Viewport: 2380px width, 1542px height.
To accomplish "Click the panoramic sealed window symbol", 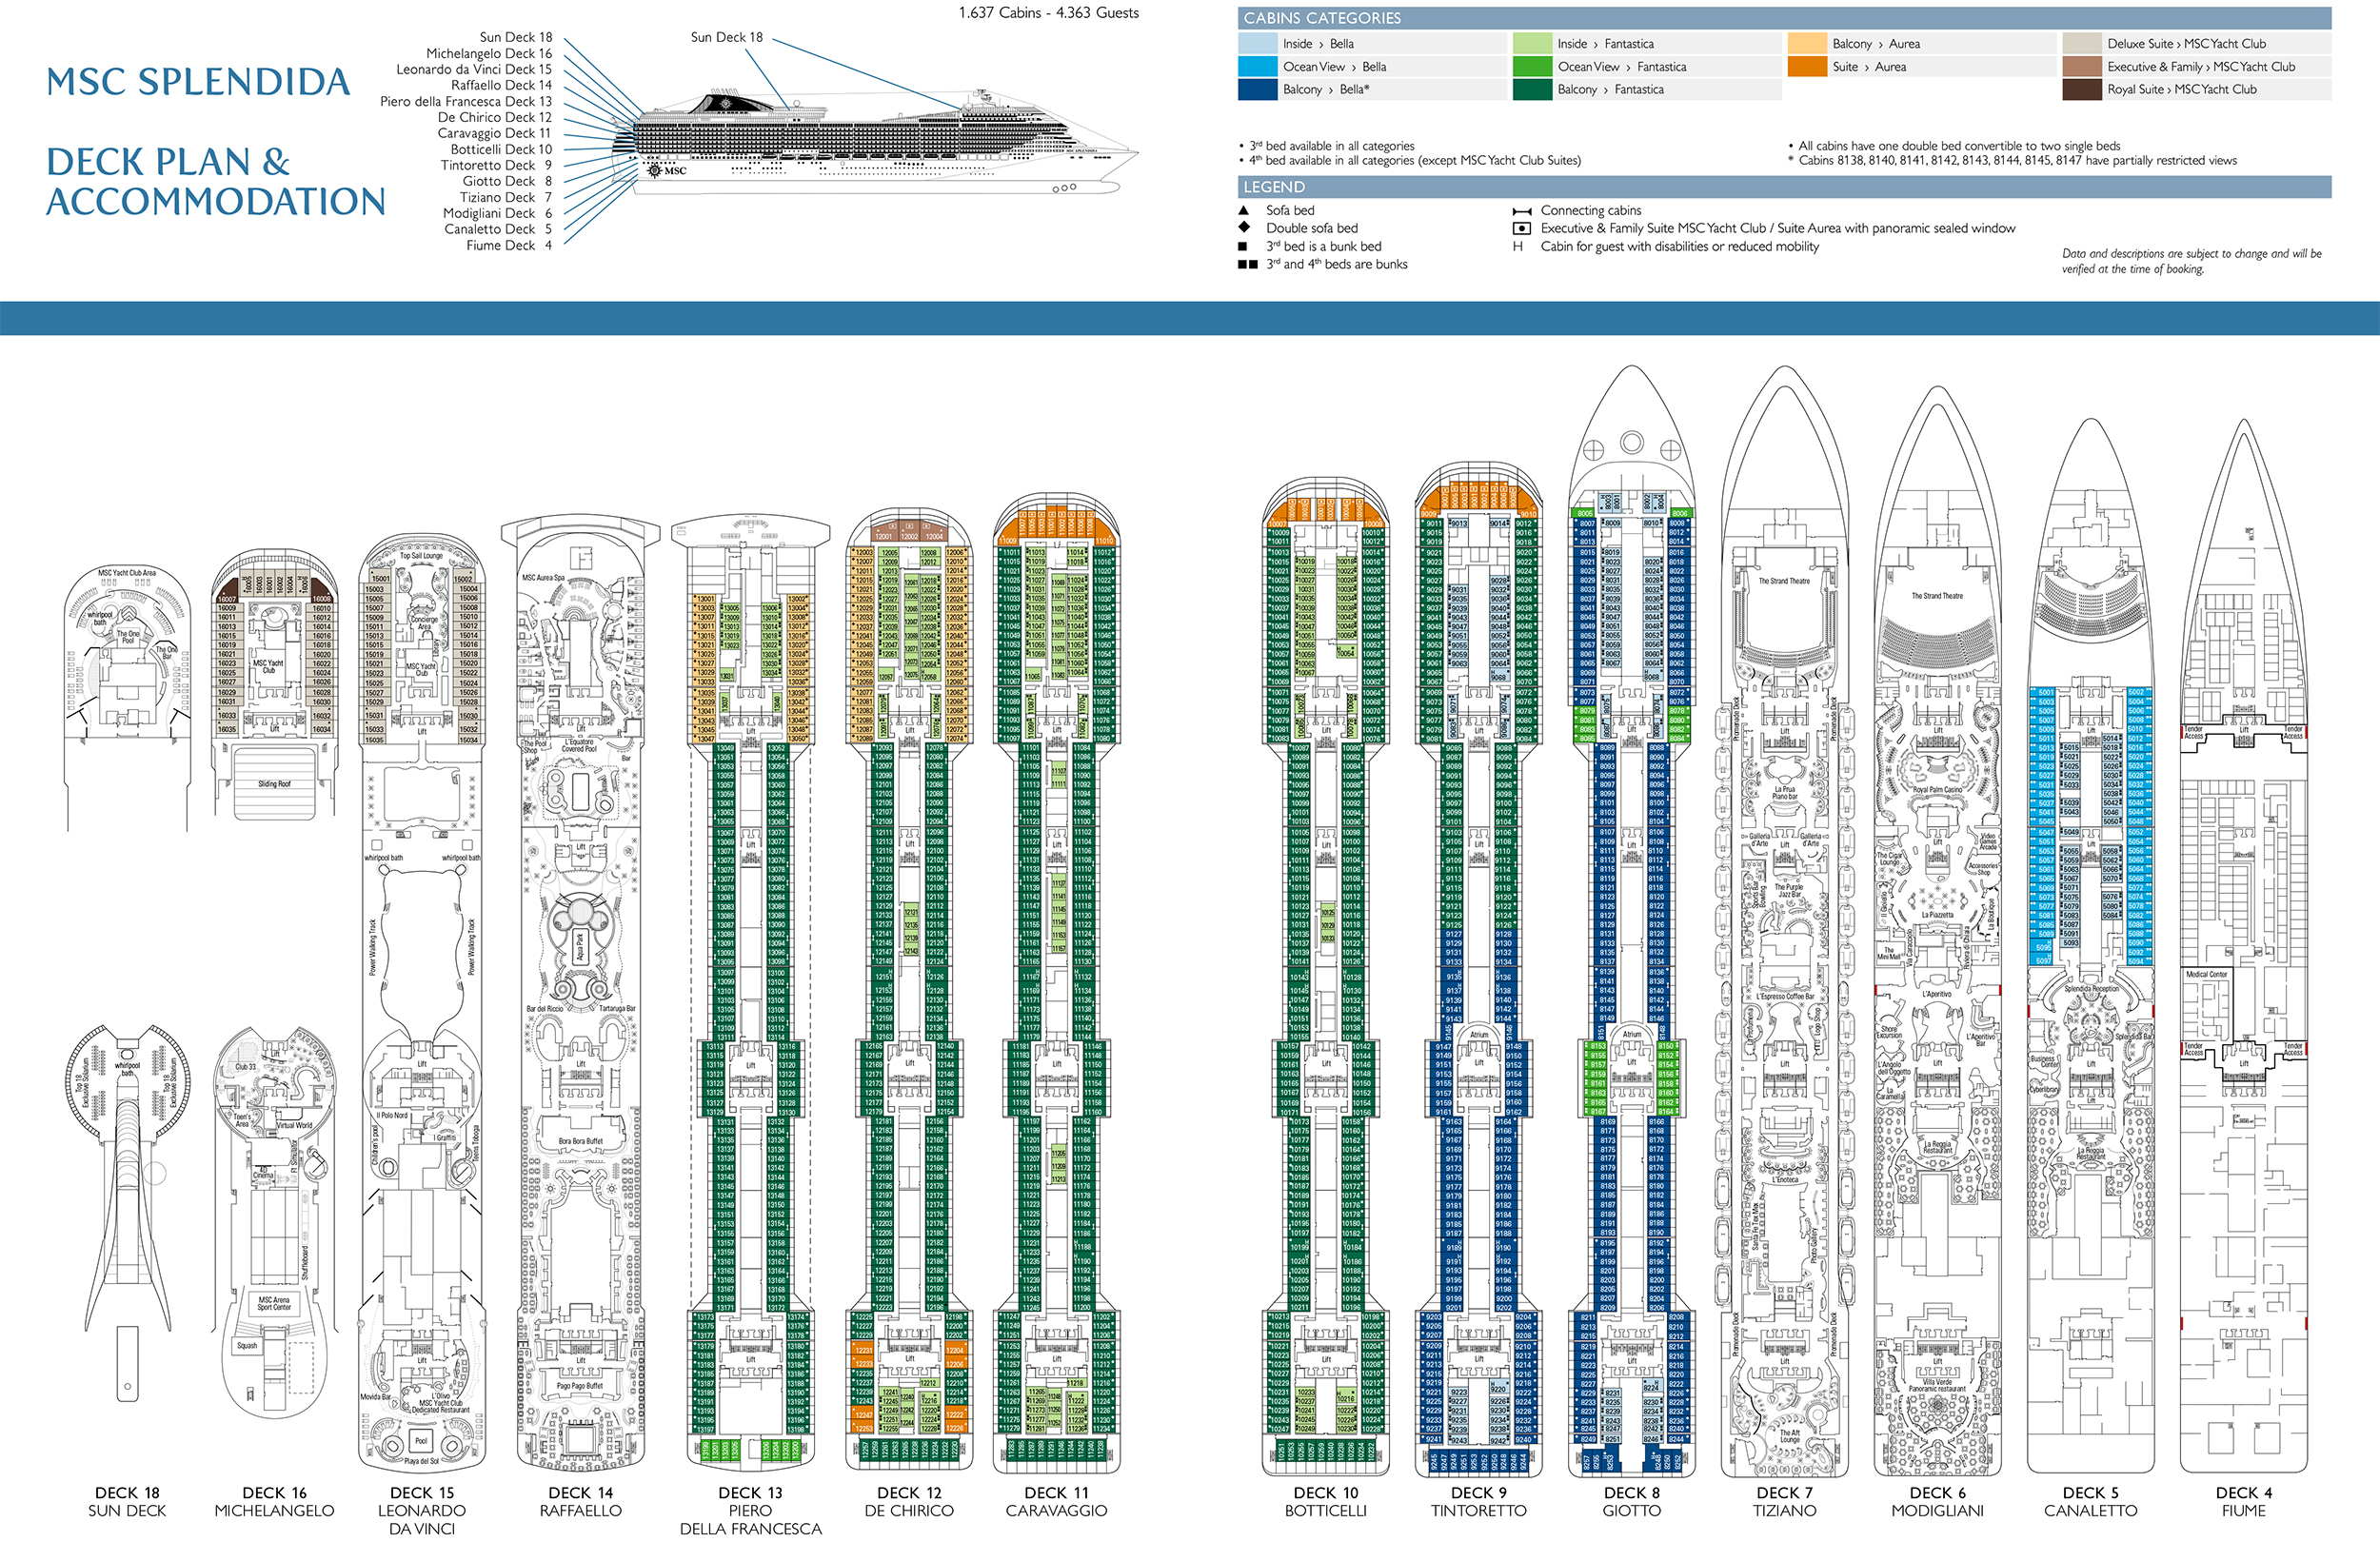I will pos(1522,228).
